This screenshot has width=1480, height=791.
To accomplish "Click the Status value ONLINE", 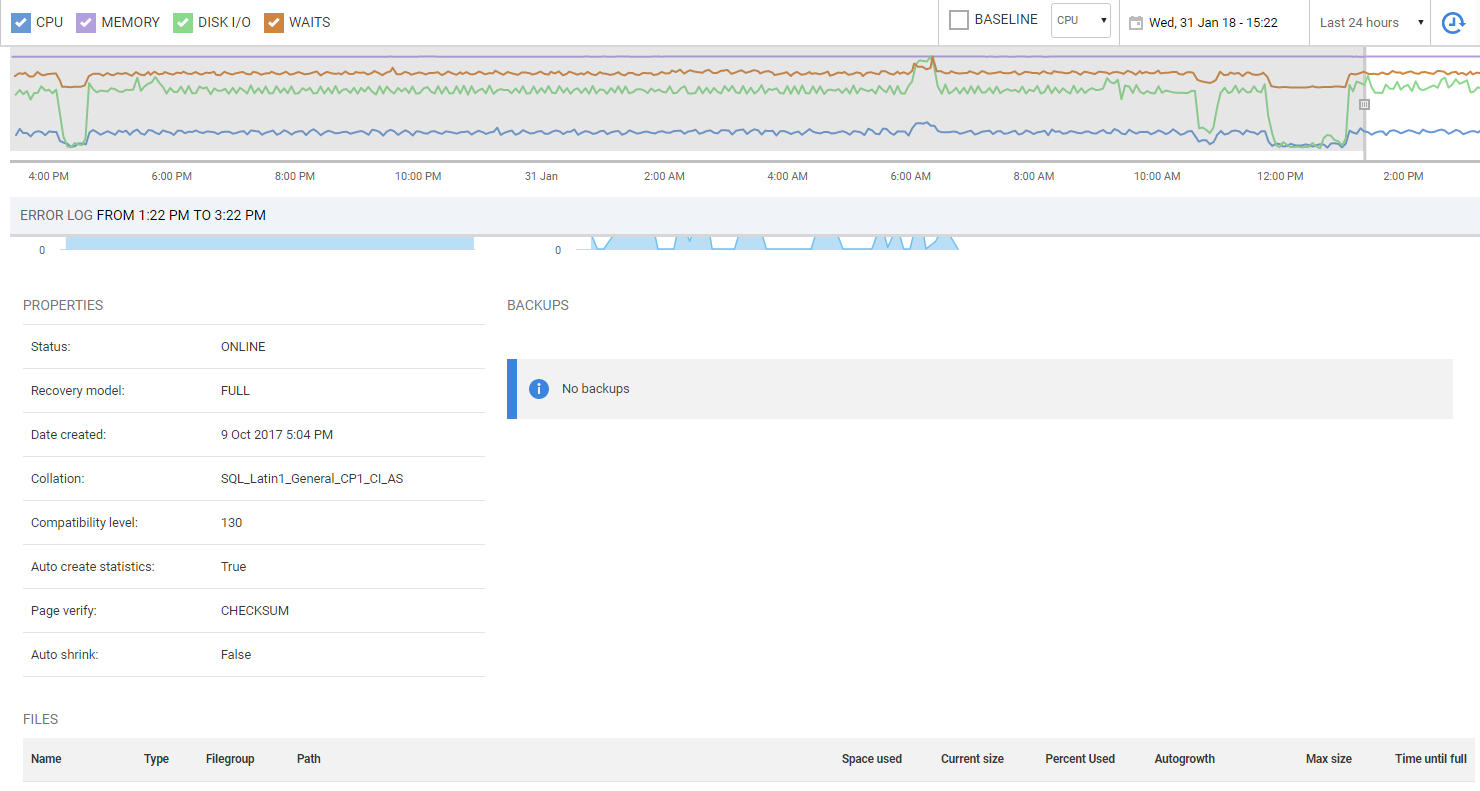I will (x=243, y=347).
